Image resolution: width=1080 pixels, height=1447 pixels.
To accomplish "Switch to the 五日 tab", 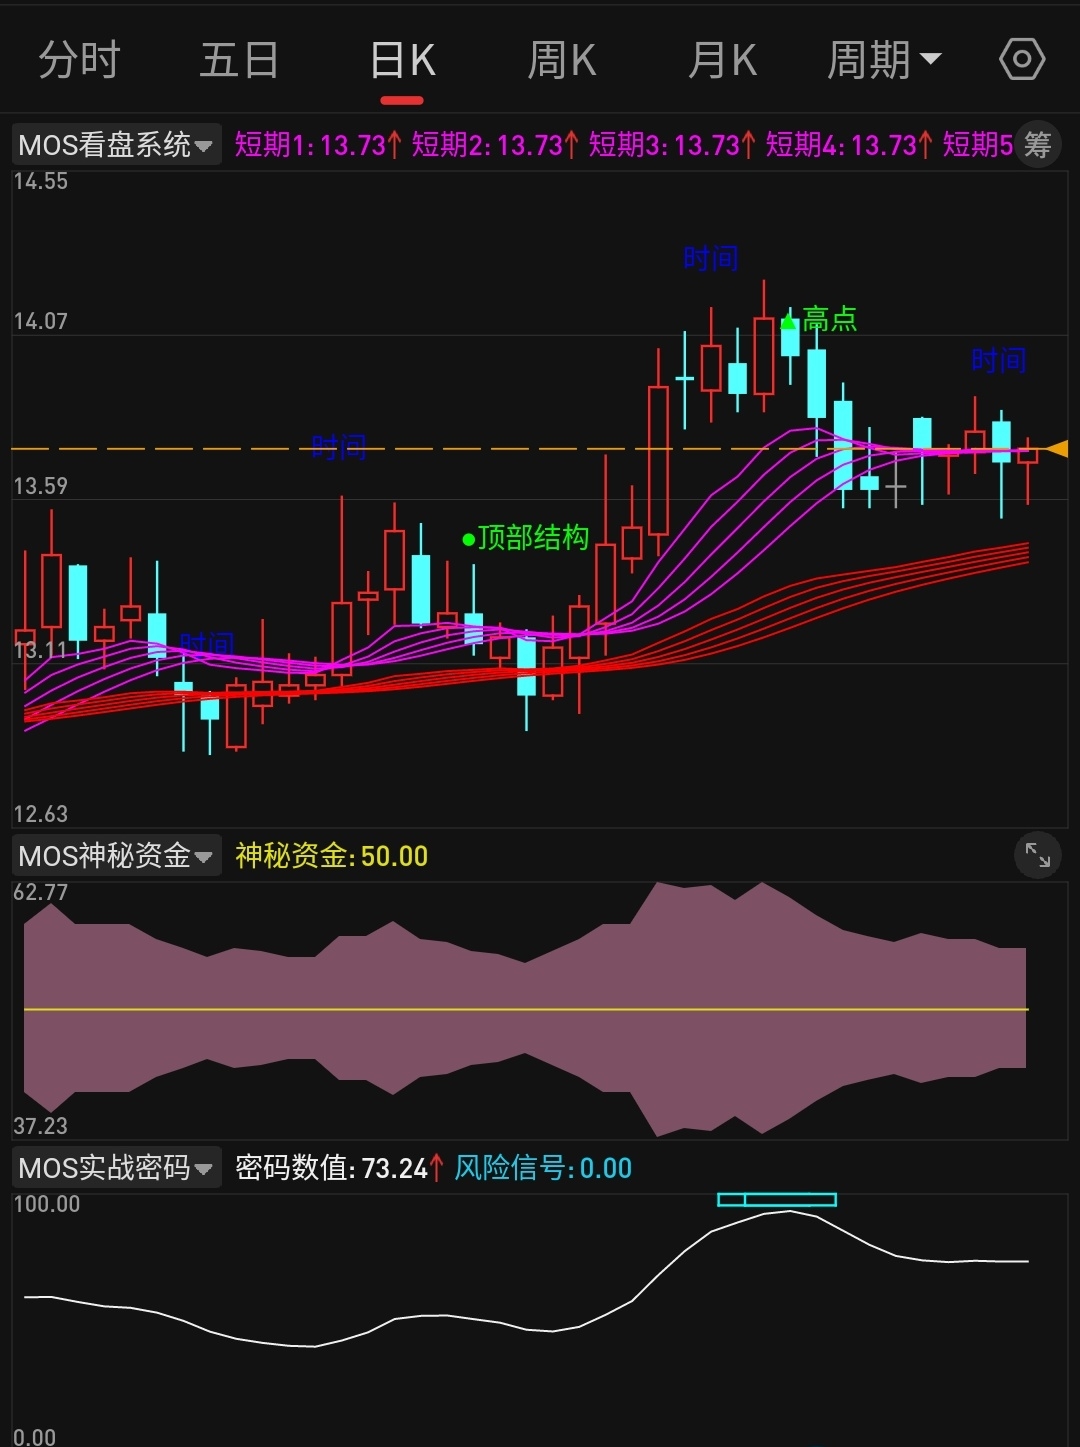I will [x=239, y=60].
